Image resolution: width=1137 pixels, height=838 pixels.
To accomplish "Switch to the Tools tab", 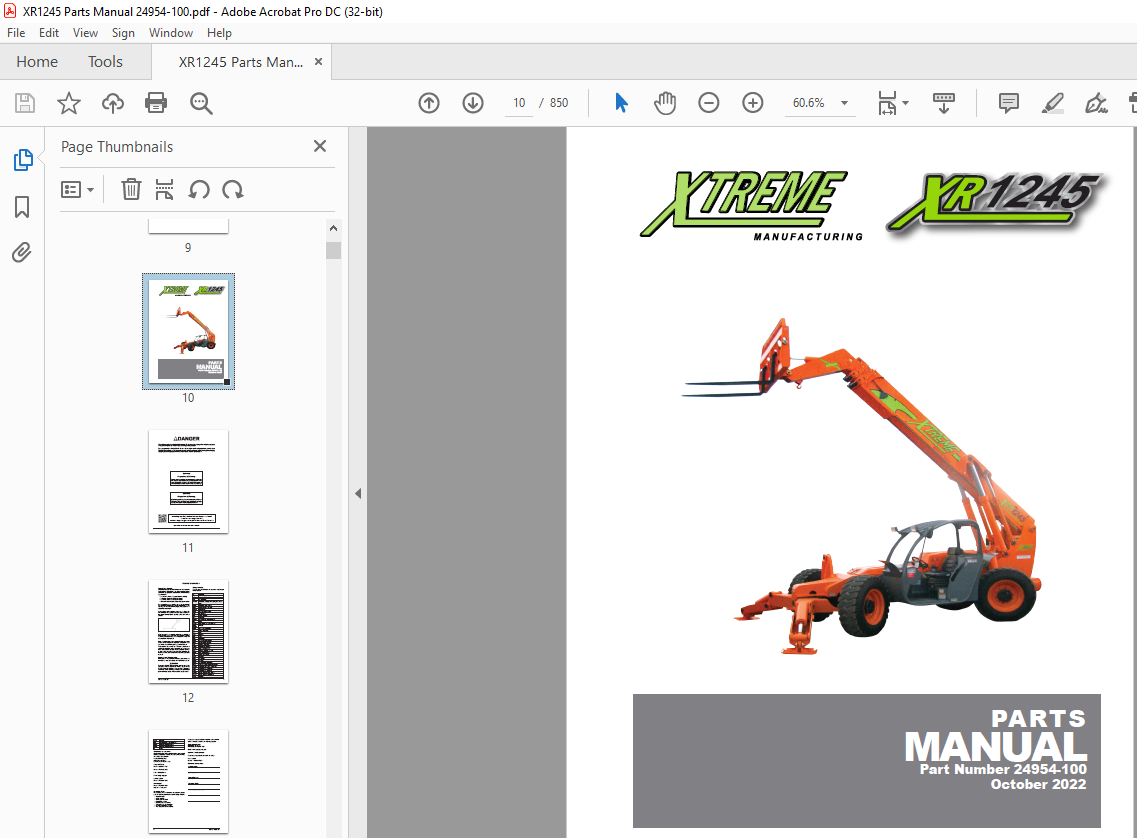I will click(105, 62).
